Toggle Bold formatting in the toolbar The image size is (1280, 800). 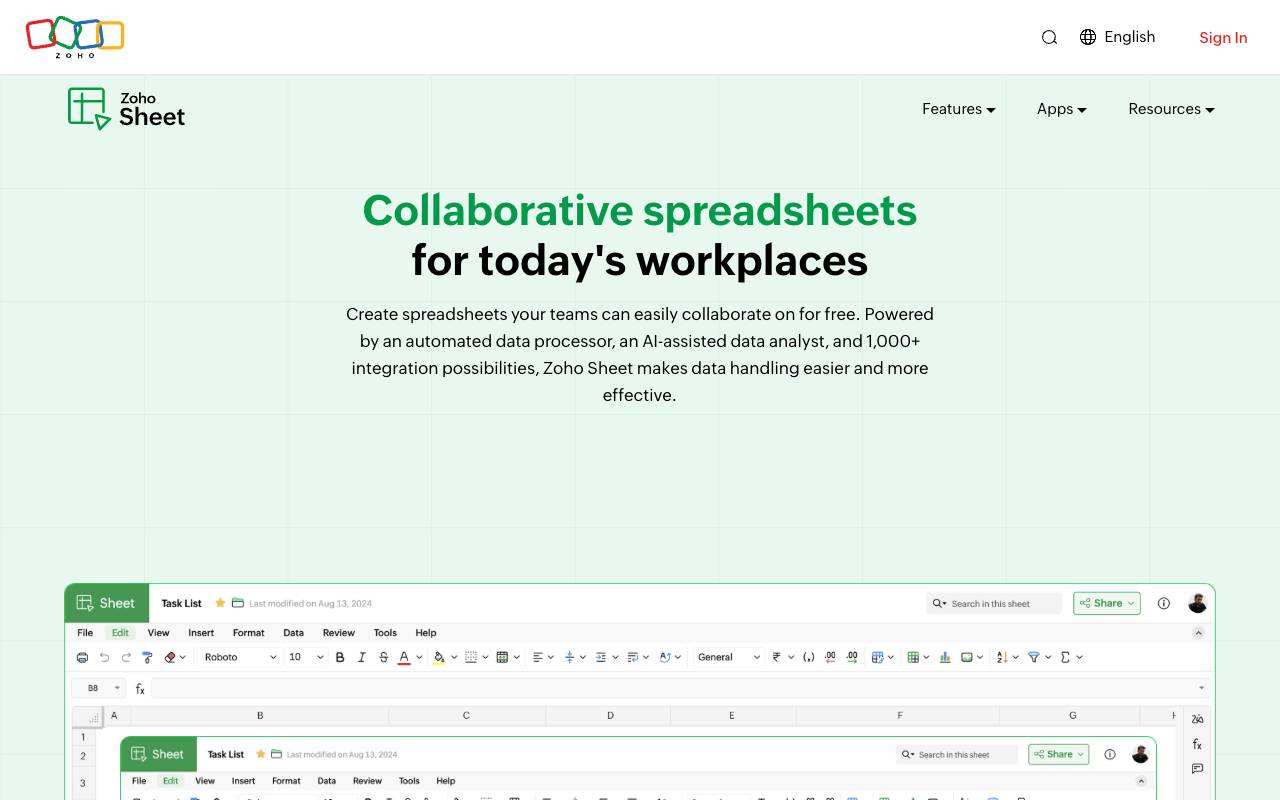pyautogui.click(x=340, y=657)
